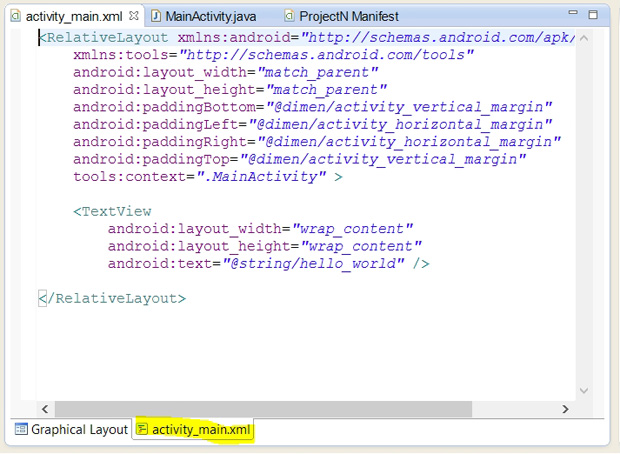Click the horizontal scrollbar left arrow
This screenshot has height=454, width=620.
pos(45,409)
